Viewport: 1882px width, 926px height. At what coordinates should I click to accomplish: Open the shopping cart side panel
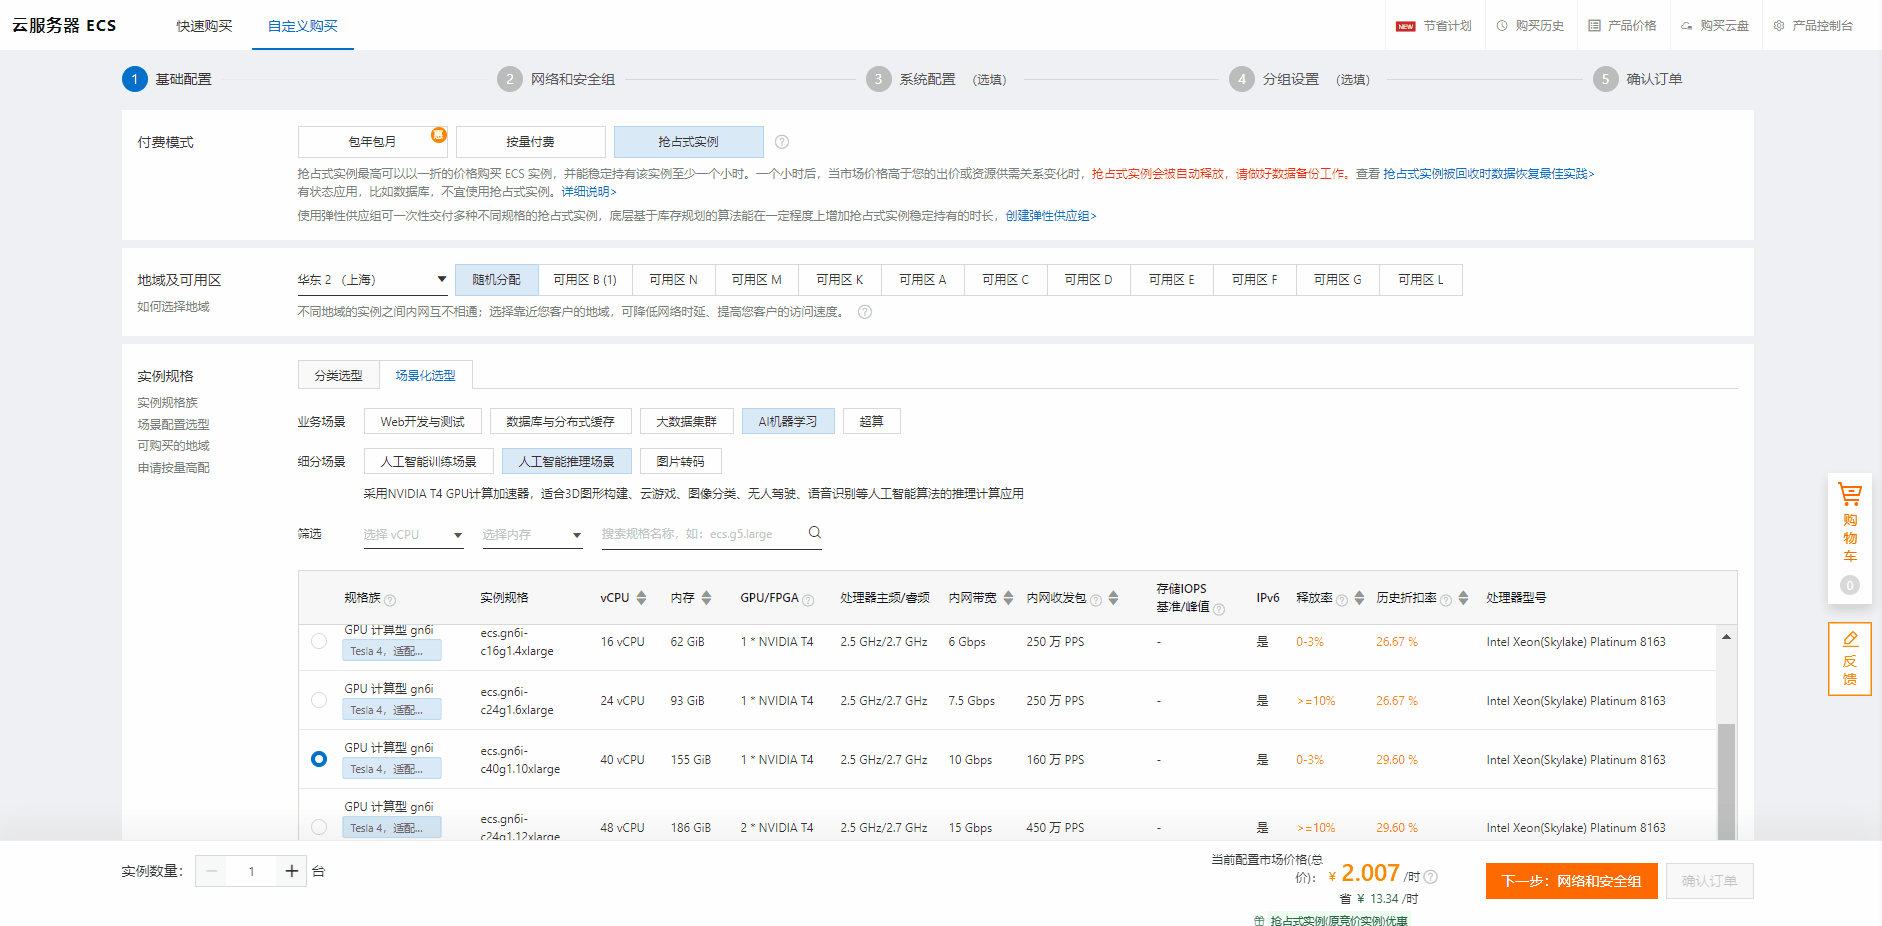click(1849, 520)
